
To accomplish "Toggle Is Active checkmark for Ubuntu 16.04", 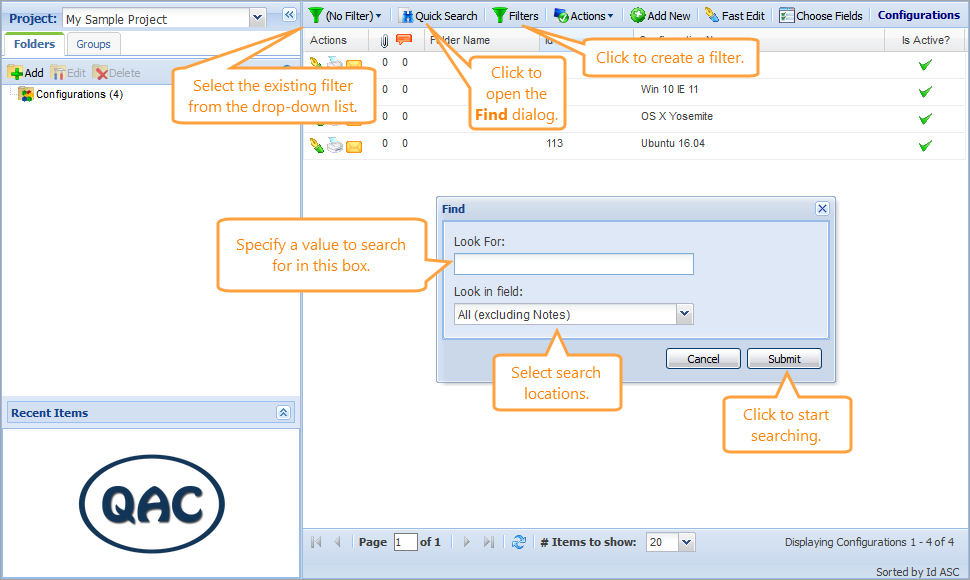I will [925, 144].
